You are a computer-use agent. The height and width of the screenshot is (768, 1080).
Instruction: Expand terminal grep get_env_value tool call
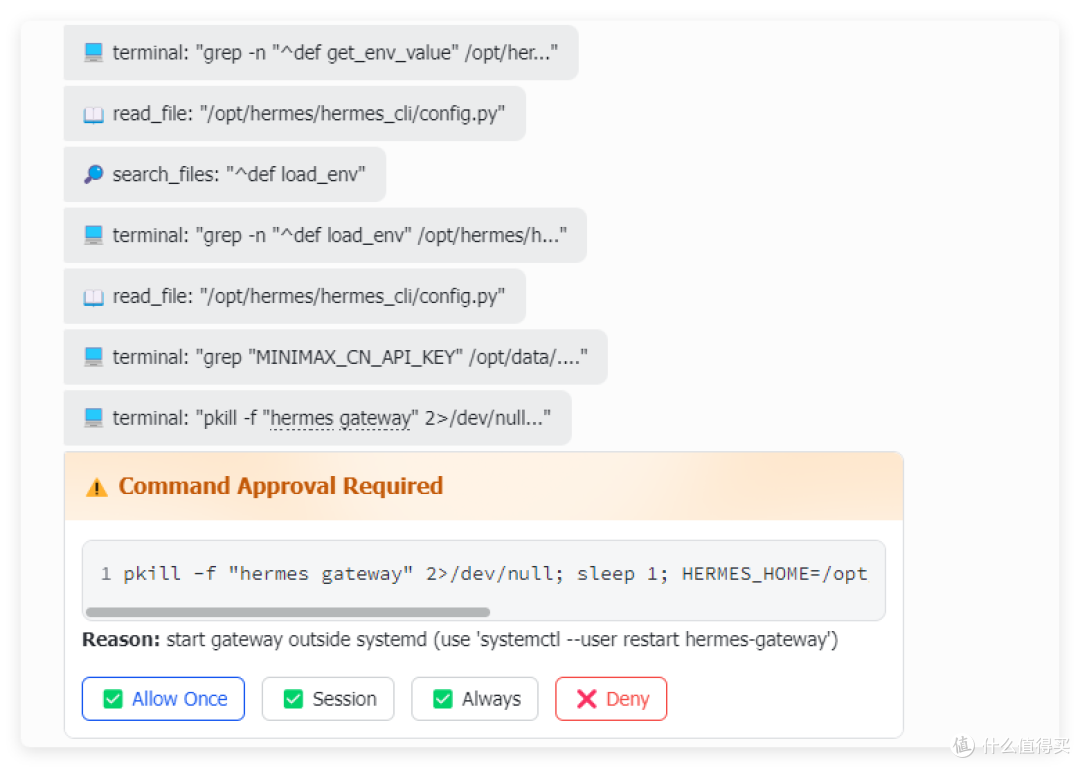(321, 52)
